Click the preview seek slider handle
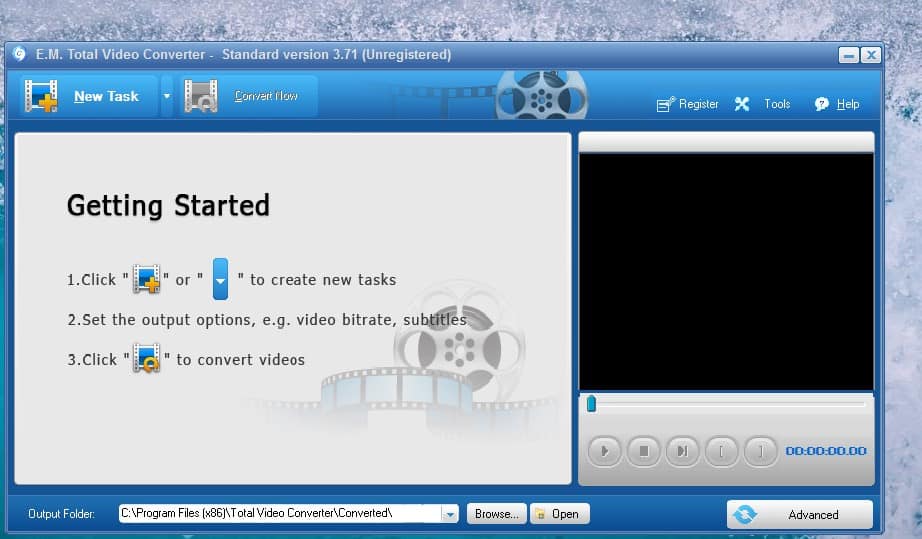The image size is (922, 539). coord(592,404)
